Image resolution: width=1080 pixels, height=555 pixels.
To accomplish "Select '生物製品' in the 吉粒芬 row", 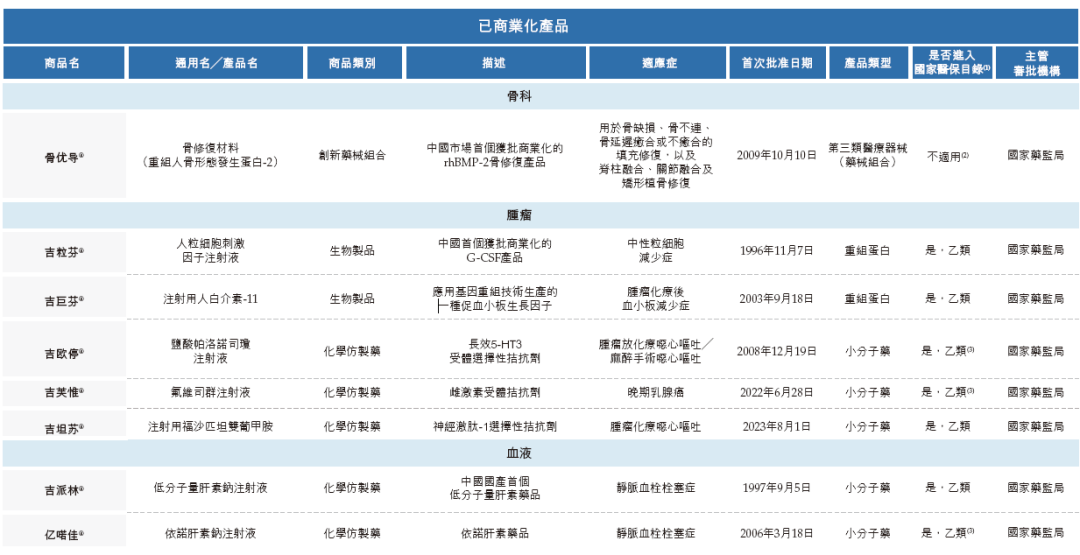I will 352,251.
